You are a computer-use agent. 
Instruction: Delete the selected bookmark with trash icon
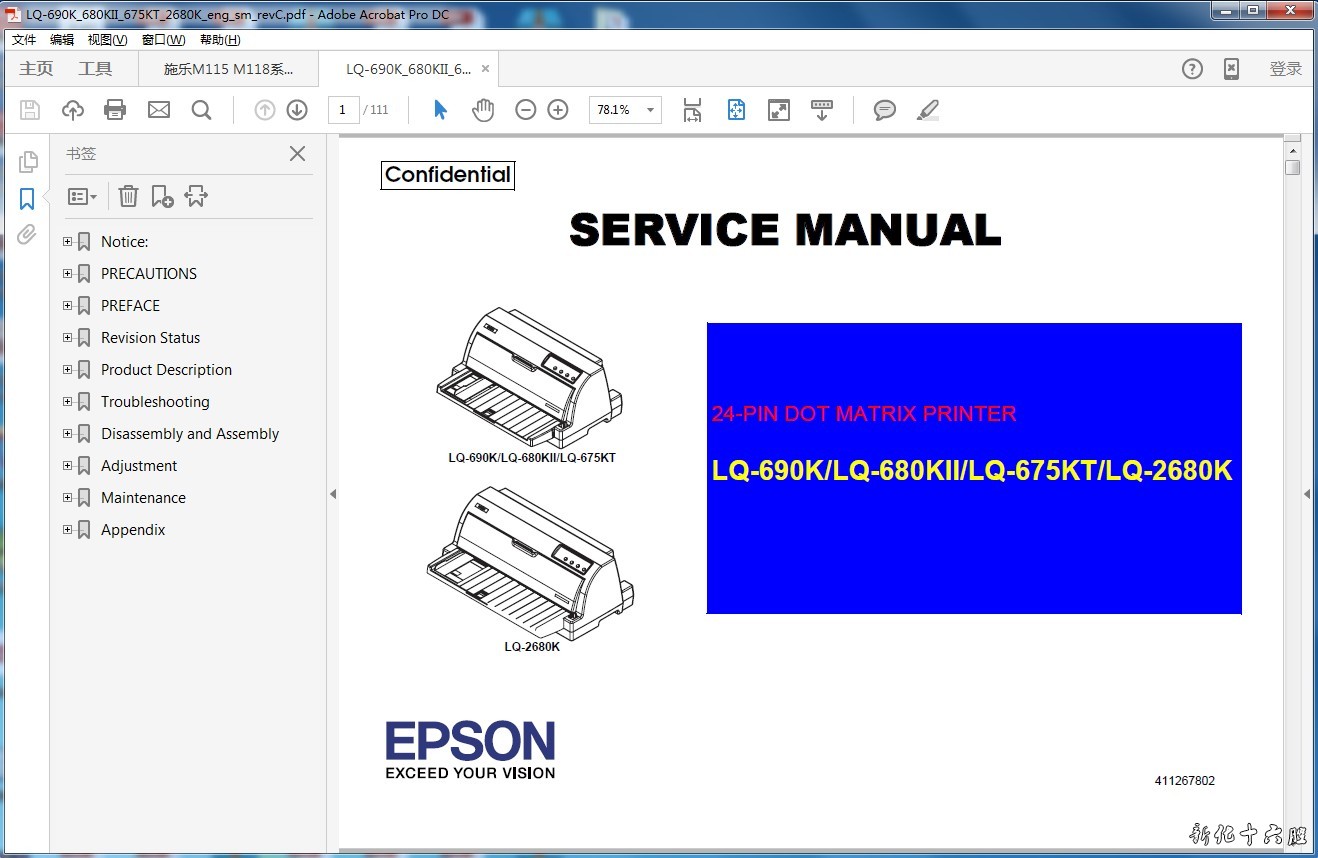coord(128,196)
